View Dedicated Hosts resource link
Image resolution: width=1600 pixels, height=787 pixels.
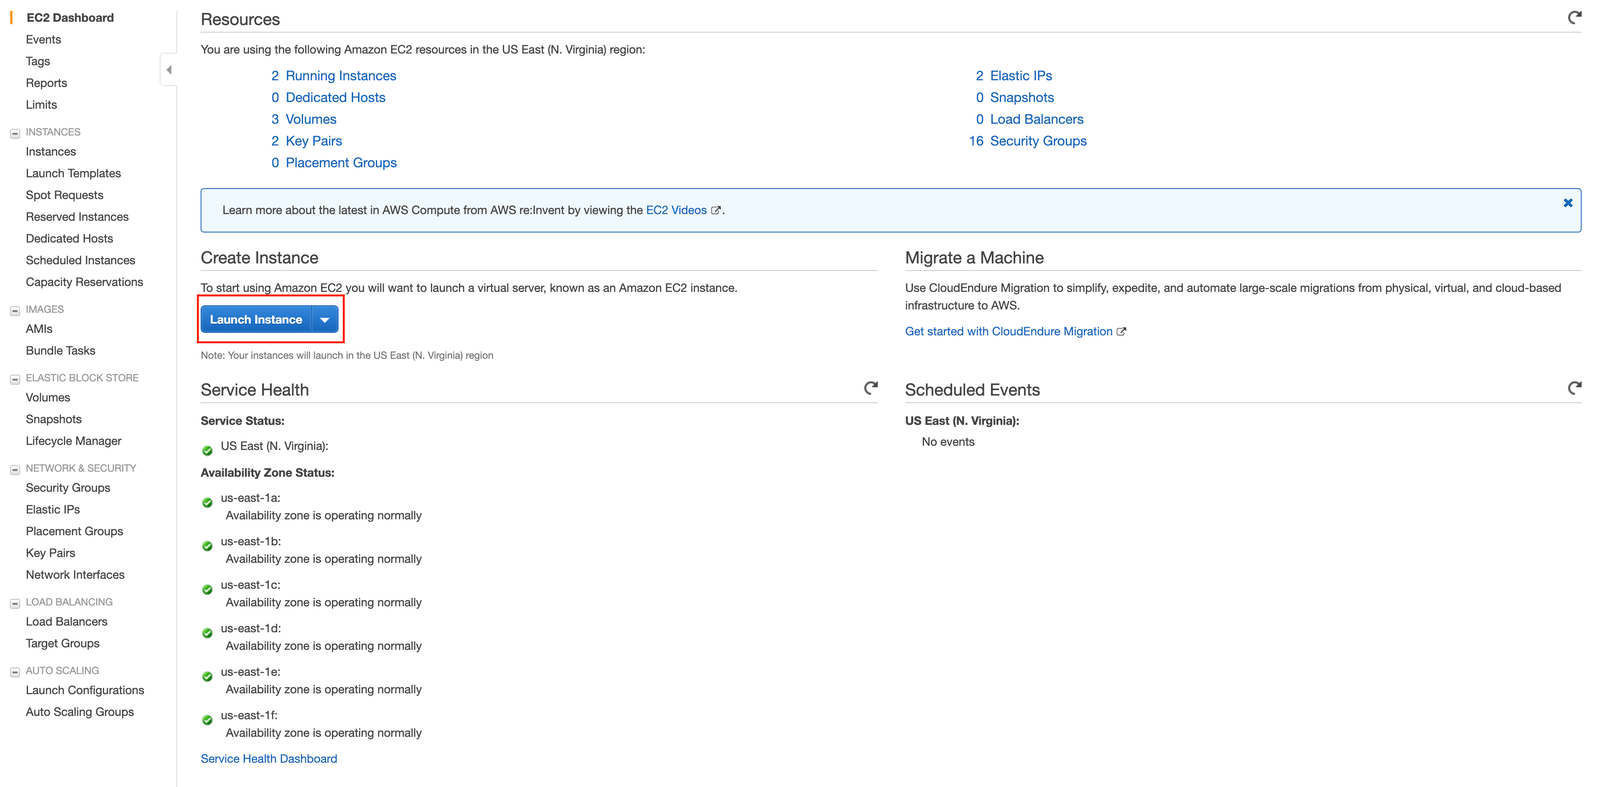(x=335, y=98)
